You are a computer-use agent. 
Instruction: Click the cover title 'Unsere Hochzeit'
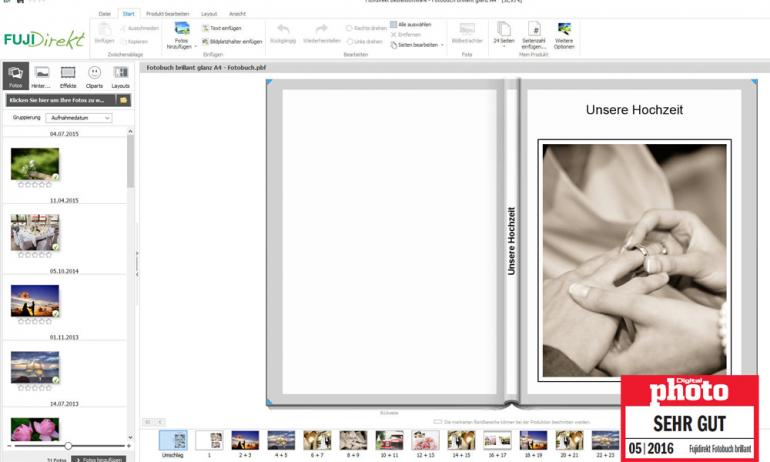click(634, 110)
